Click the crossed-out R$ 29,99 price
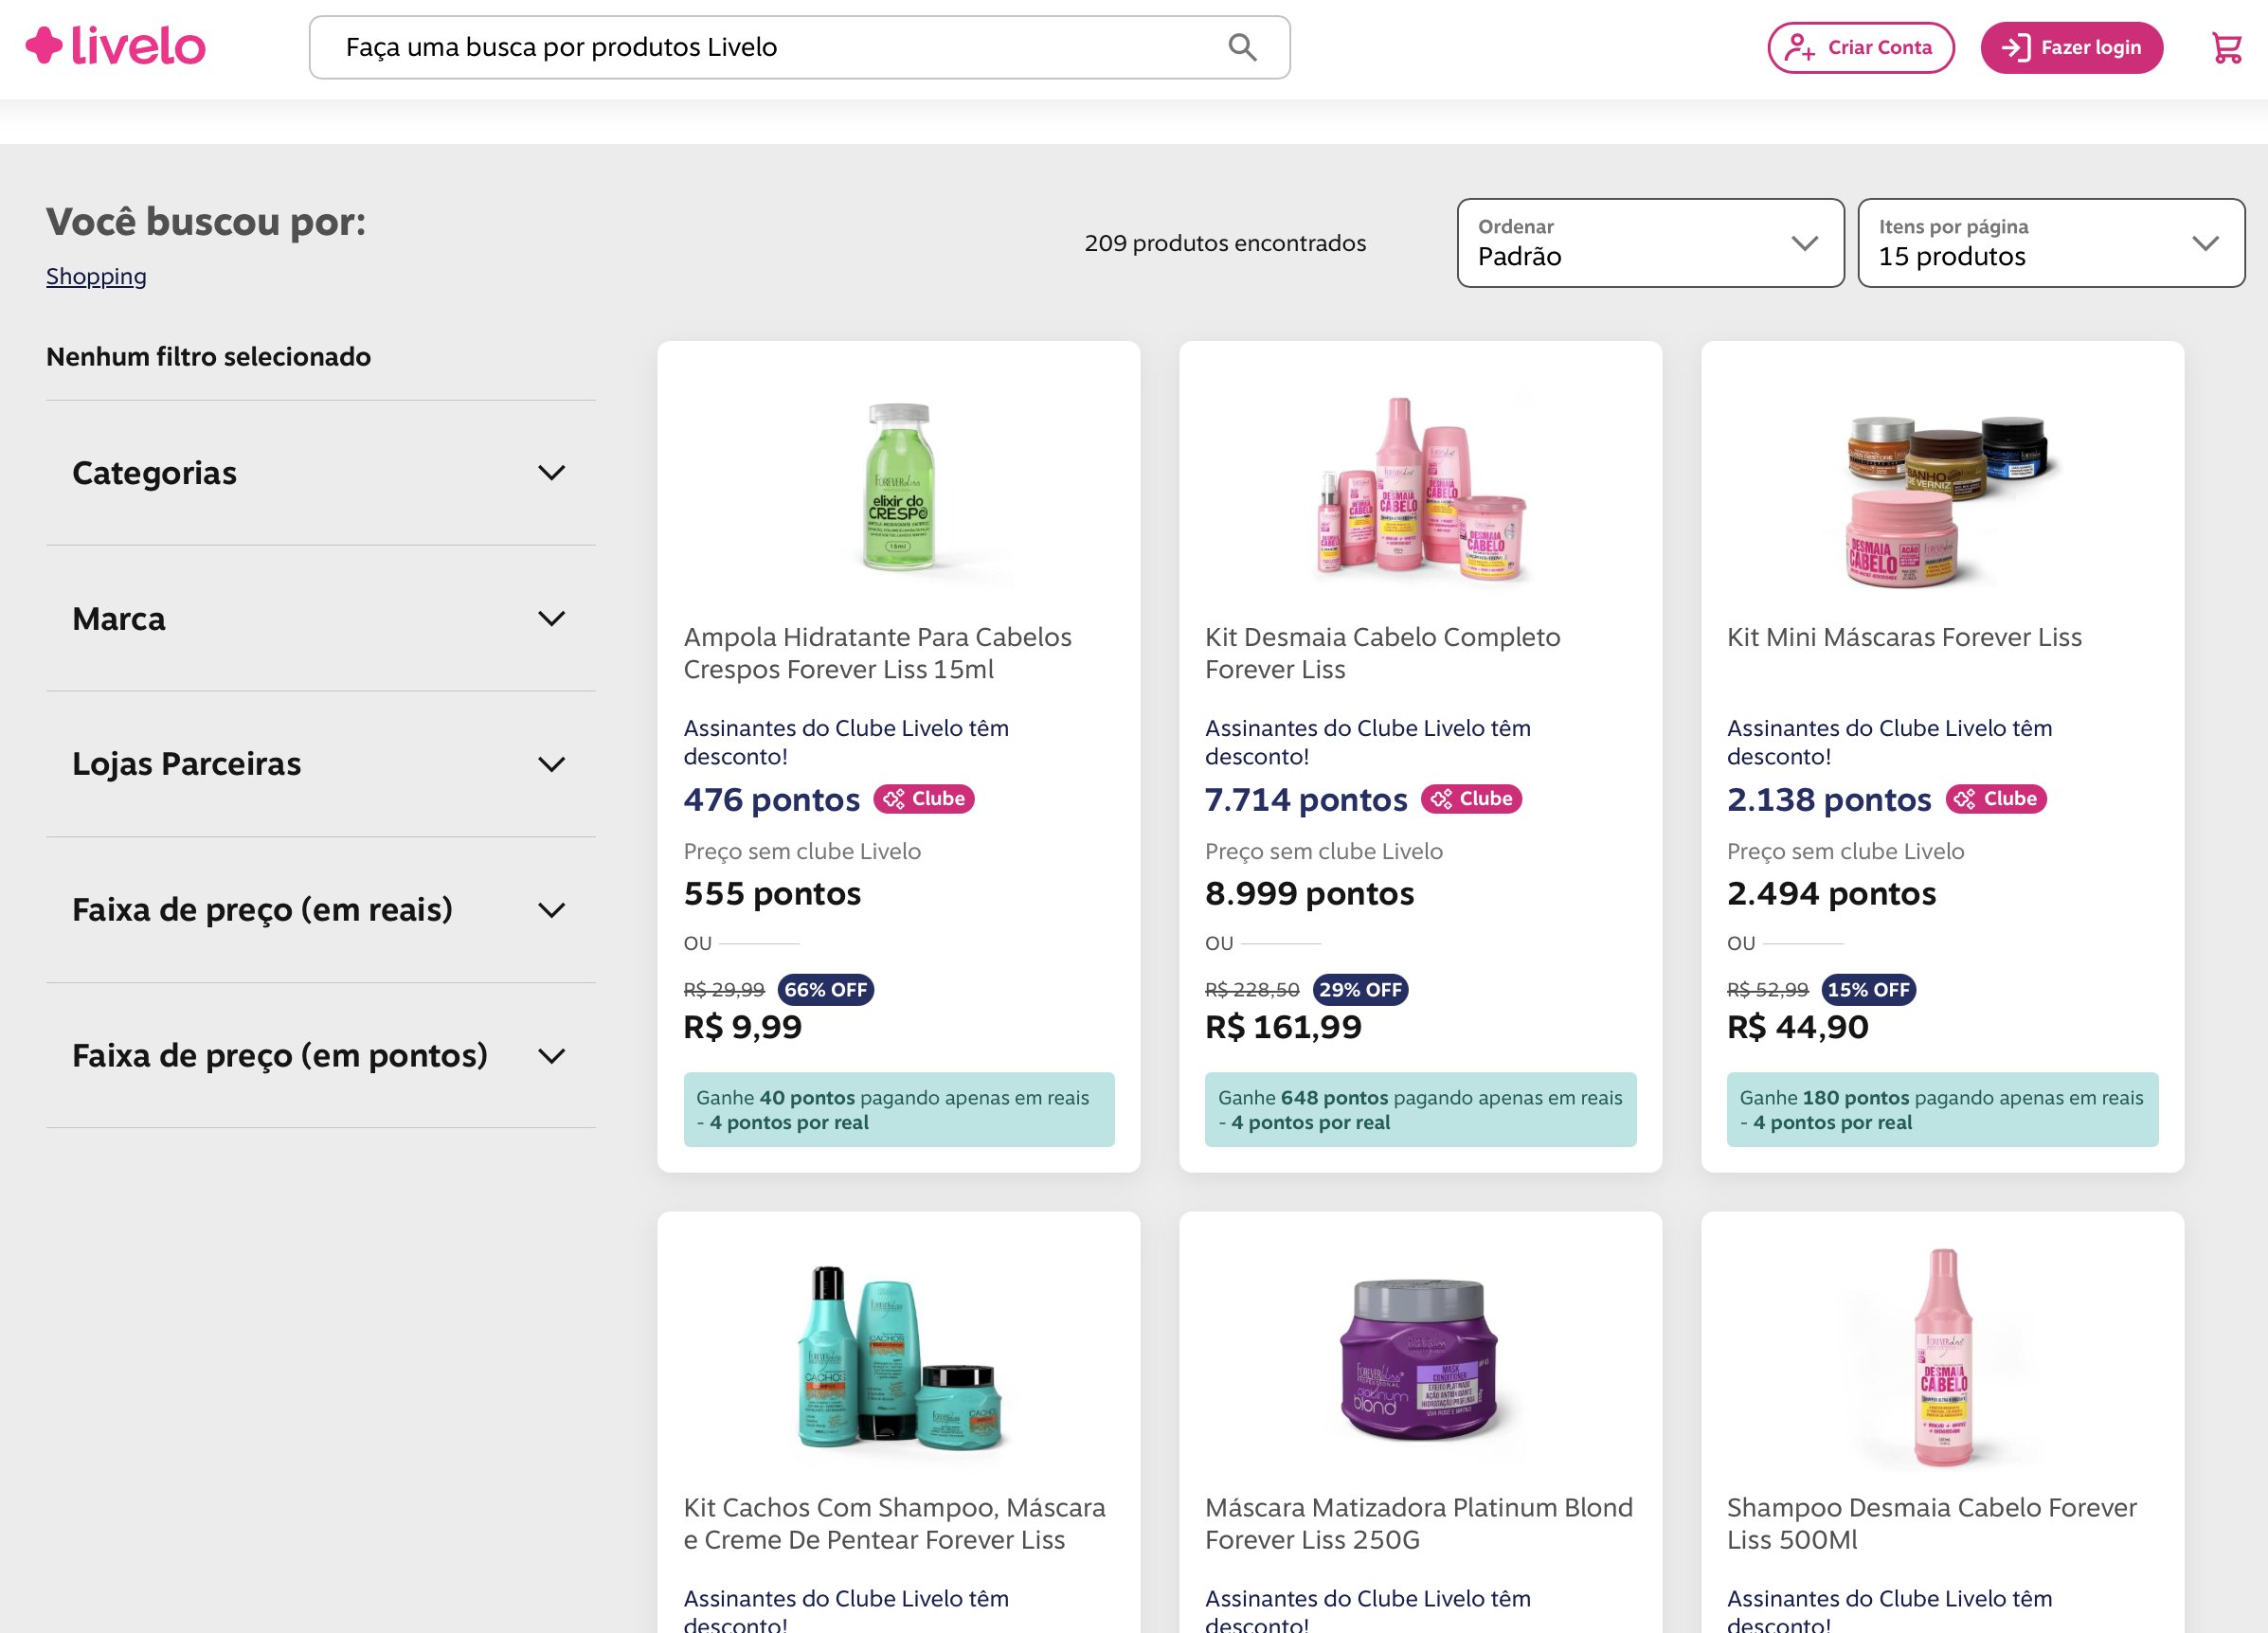2268x1633 pixels. [x=724, y=990]
